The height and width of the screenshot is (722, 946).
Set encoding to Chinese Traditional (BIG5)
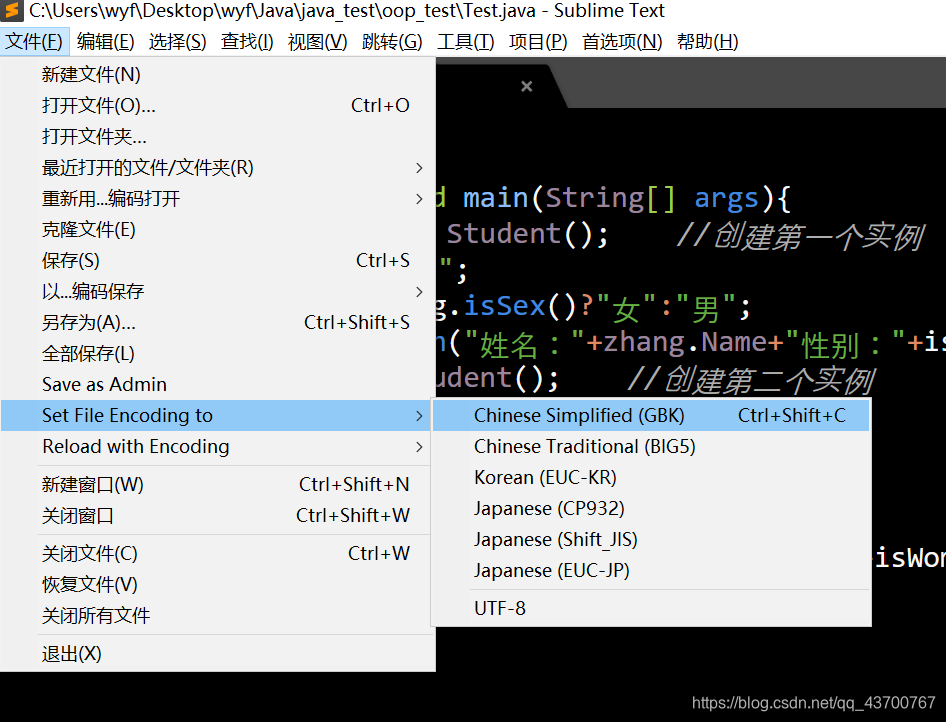pos(651,447)
